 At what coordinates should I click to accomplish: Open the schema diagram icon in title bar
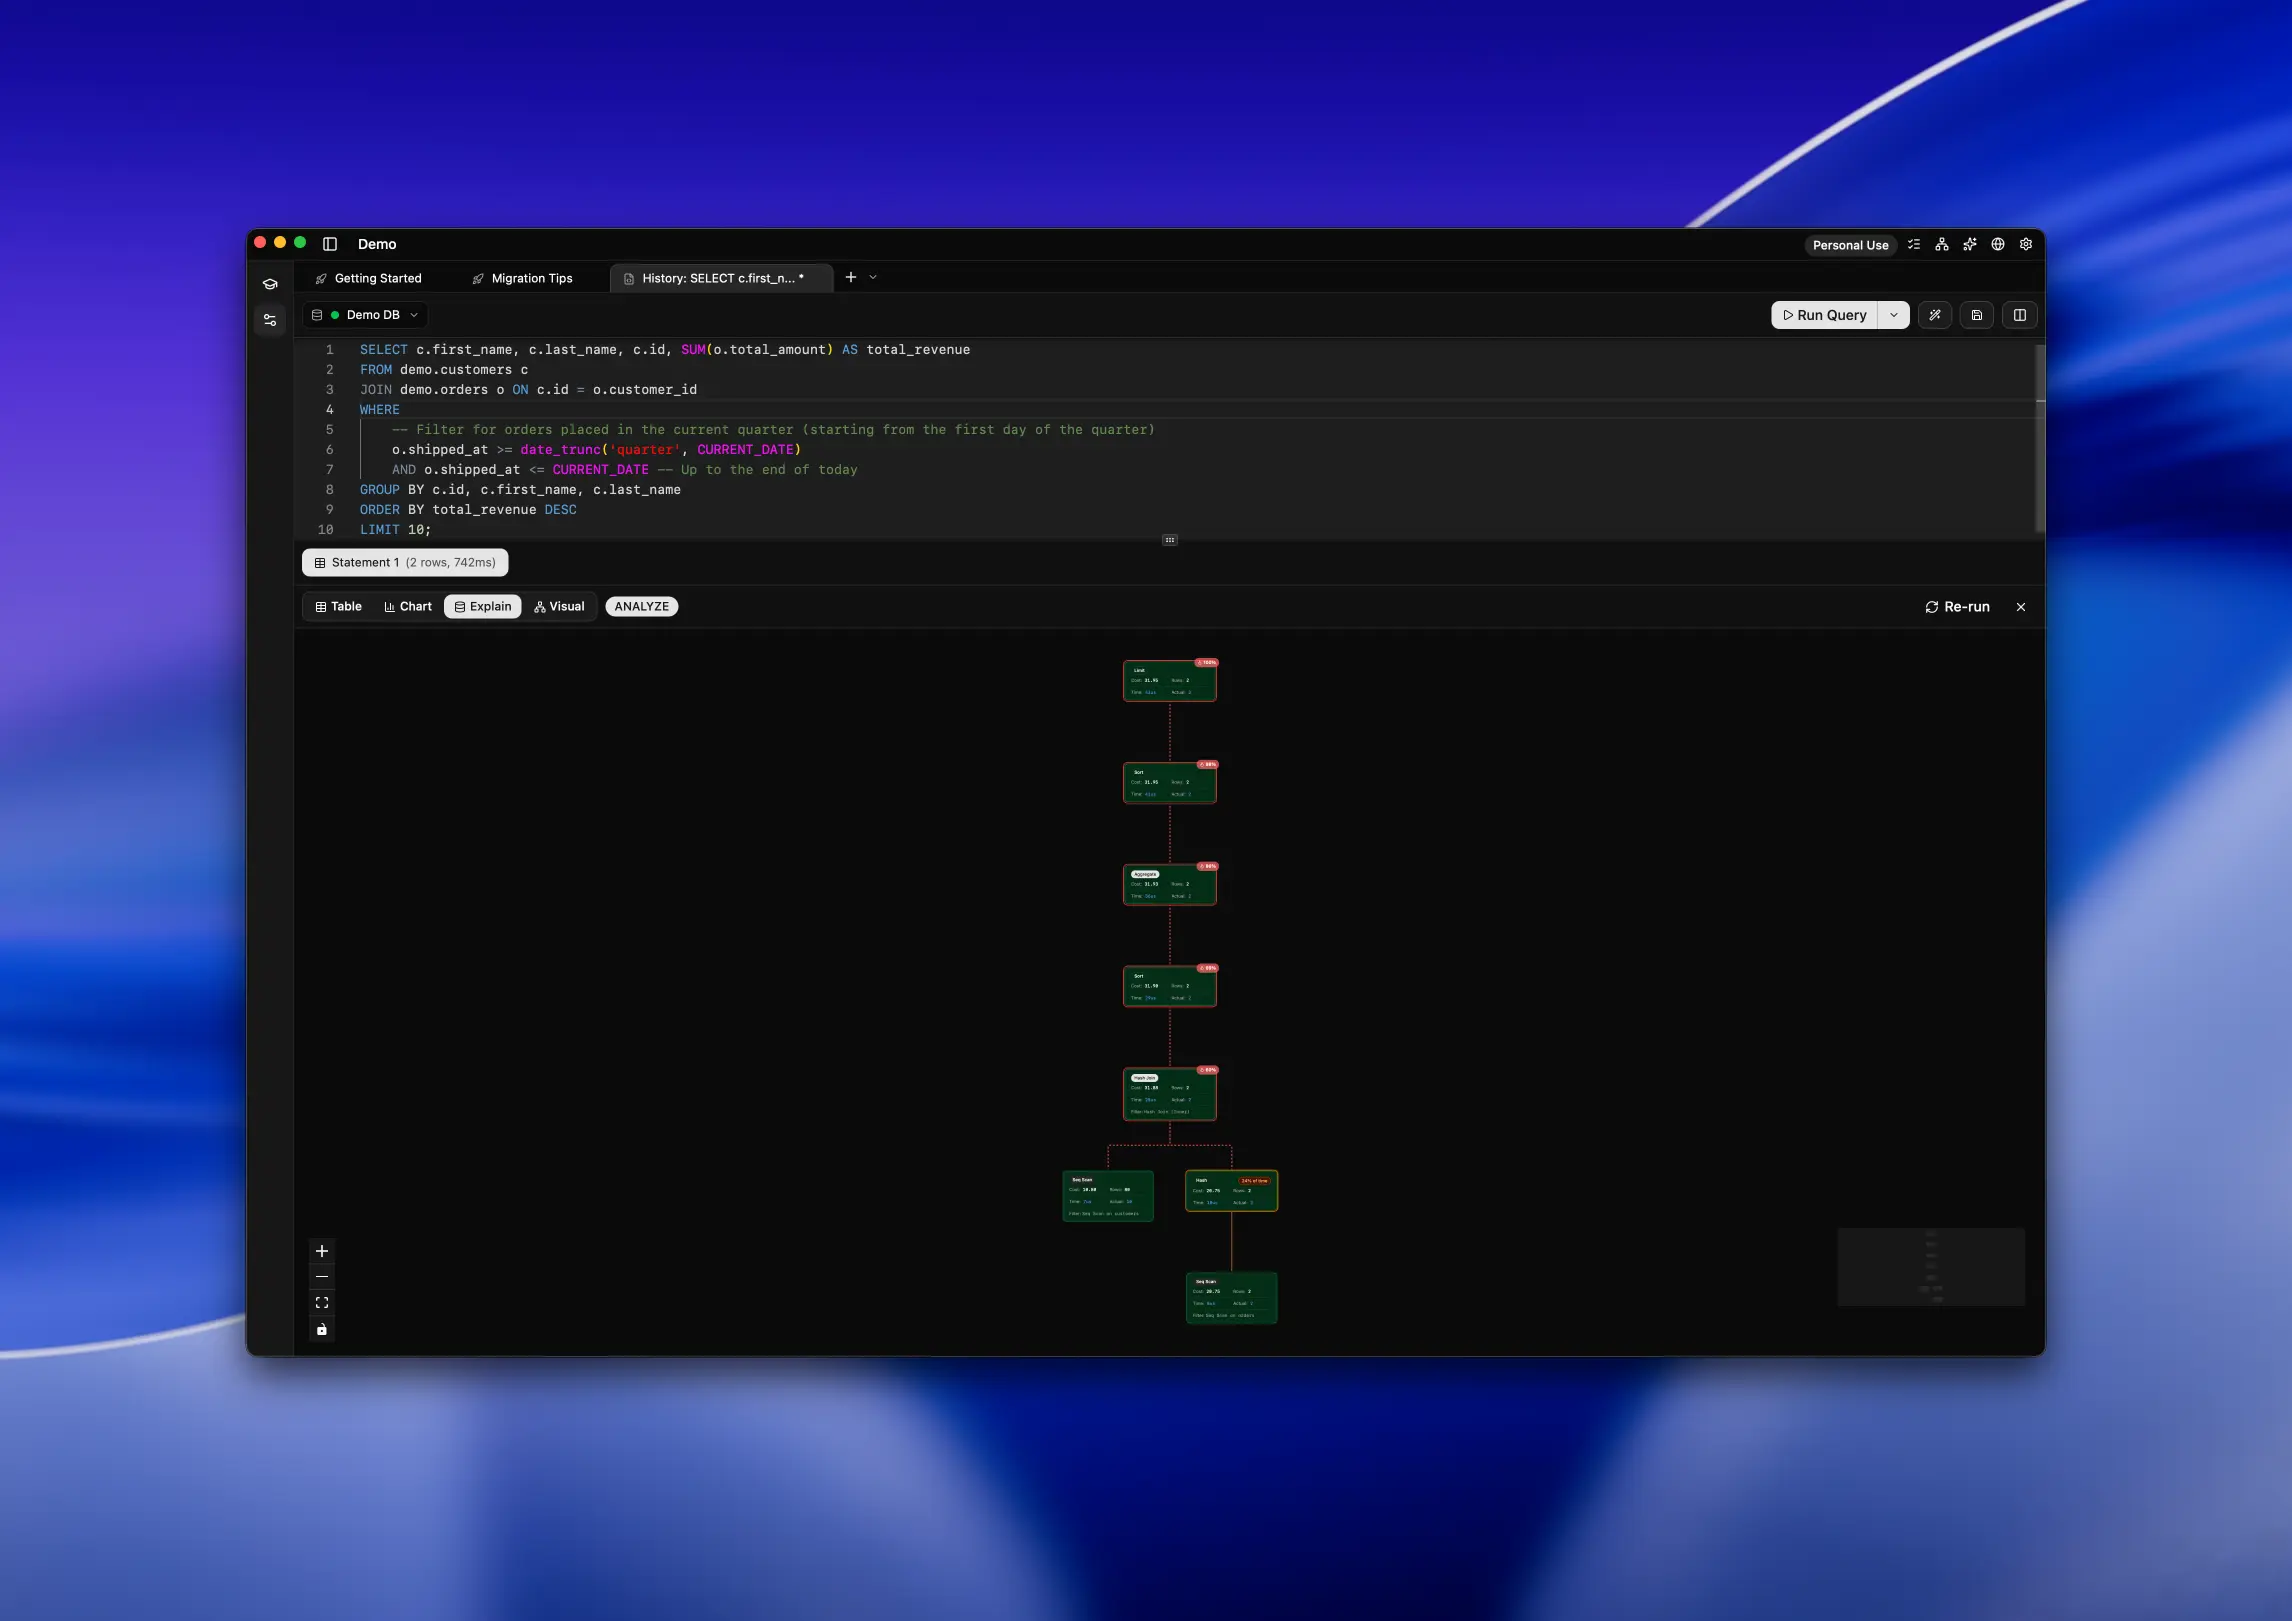1941,244
